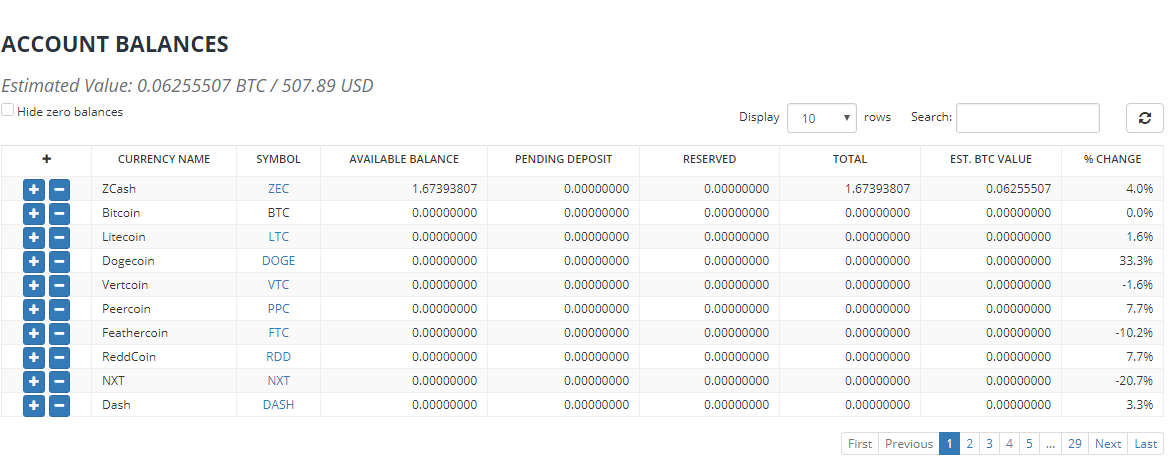Open the RDD symbol link

[278, 357]
